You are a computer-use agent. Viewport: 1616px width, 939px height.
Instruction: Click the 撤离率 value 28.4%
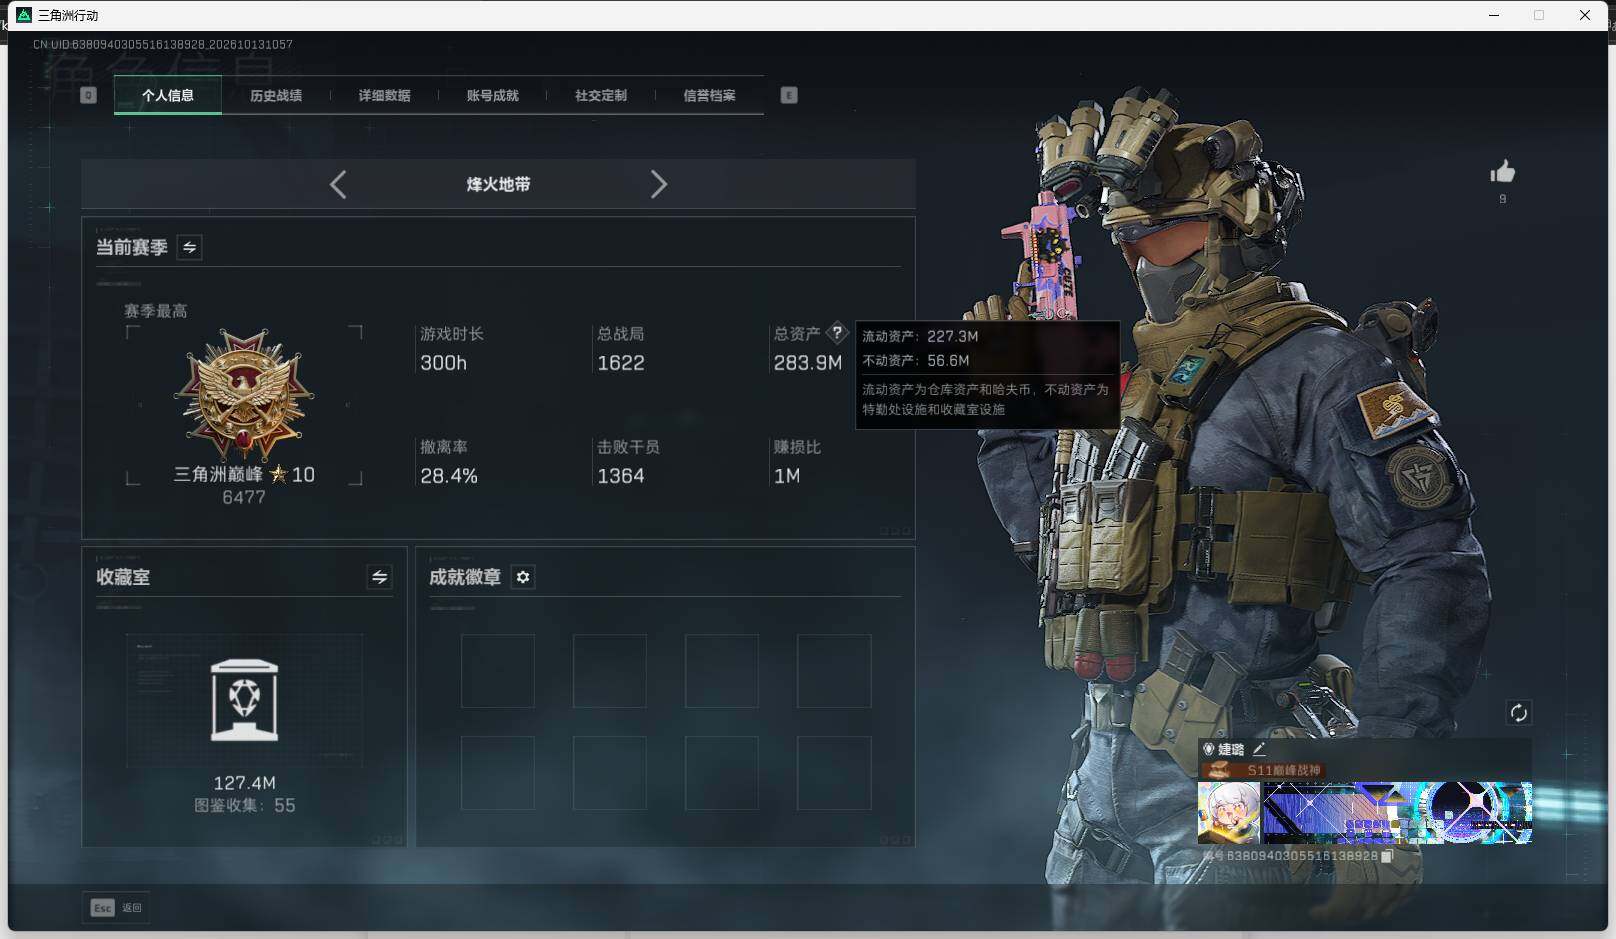click(x=449, y=476)
